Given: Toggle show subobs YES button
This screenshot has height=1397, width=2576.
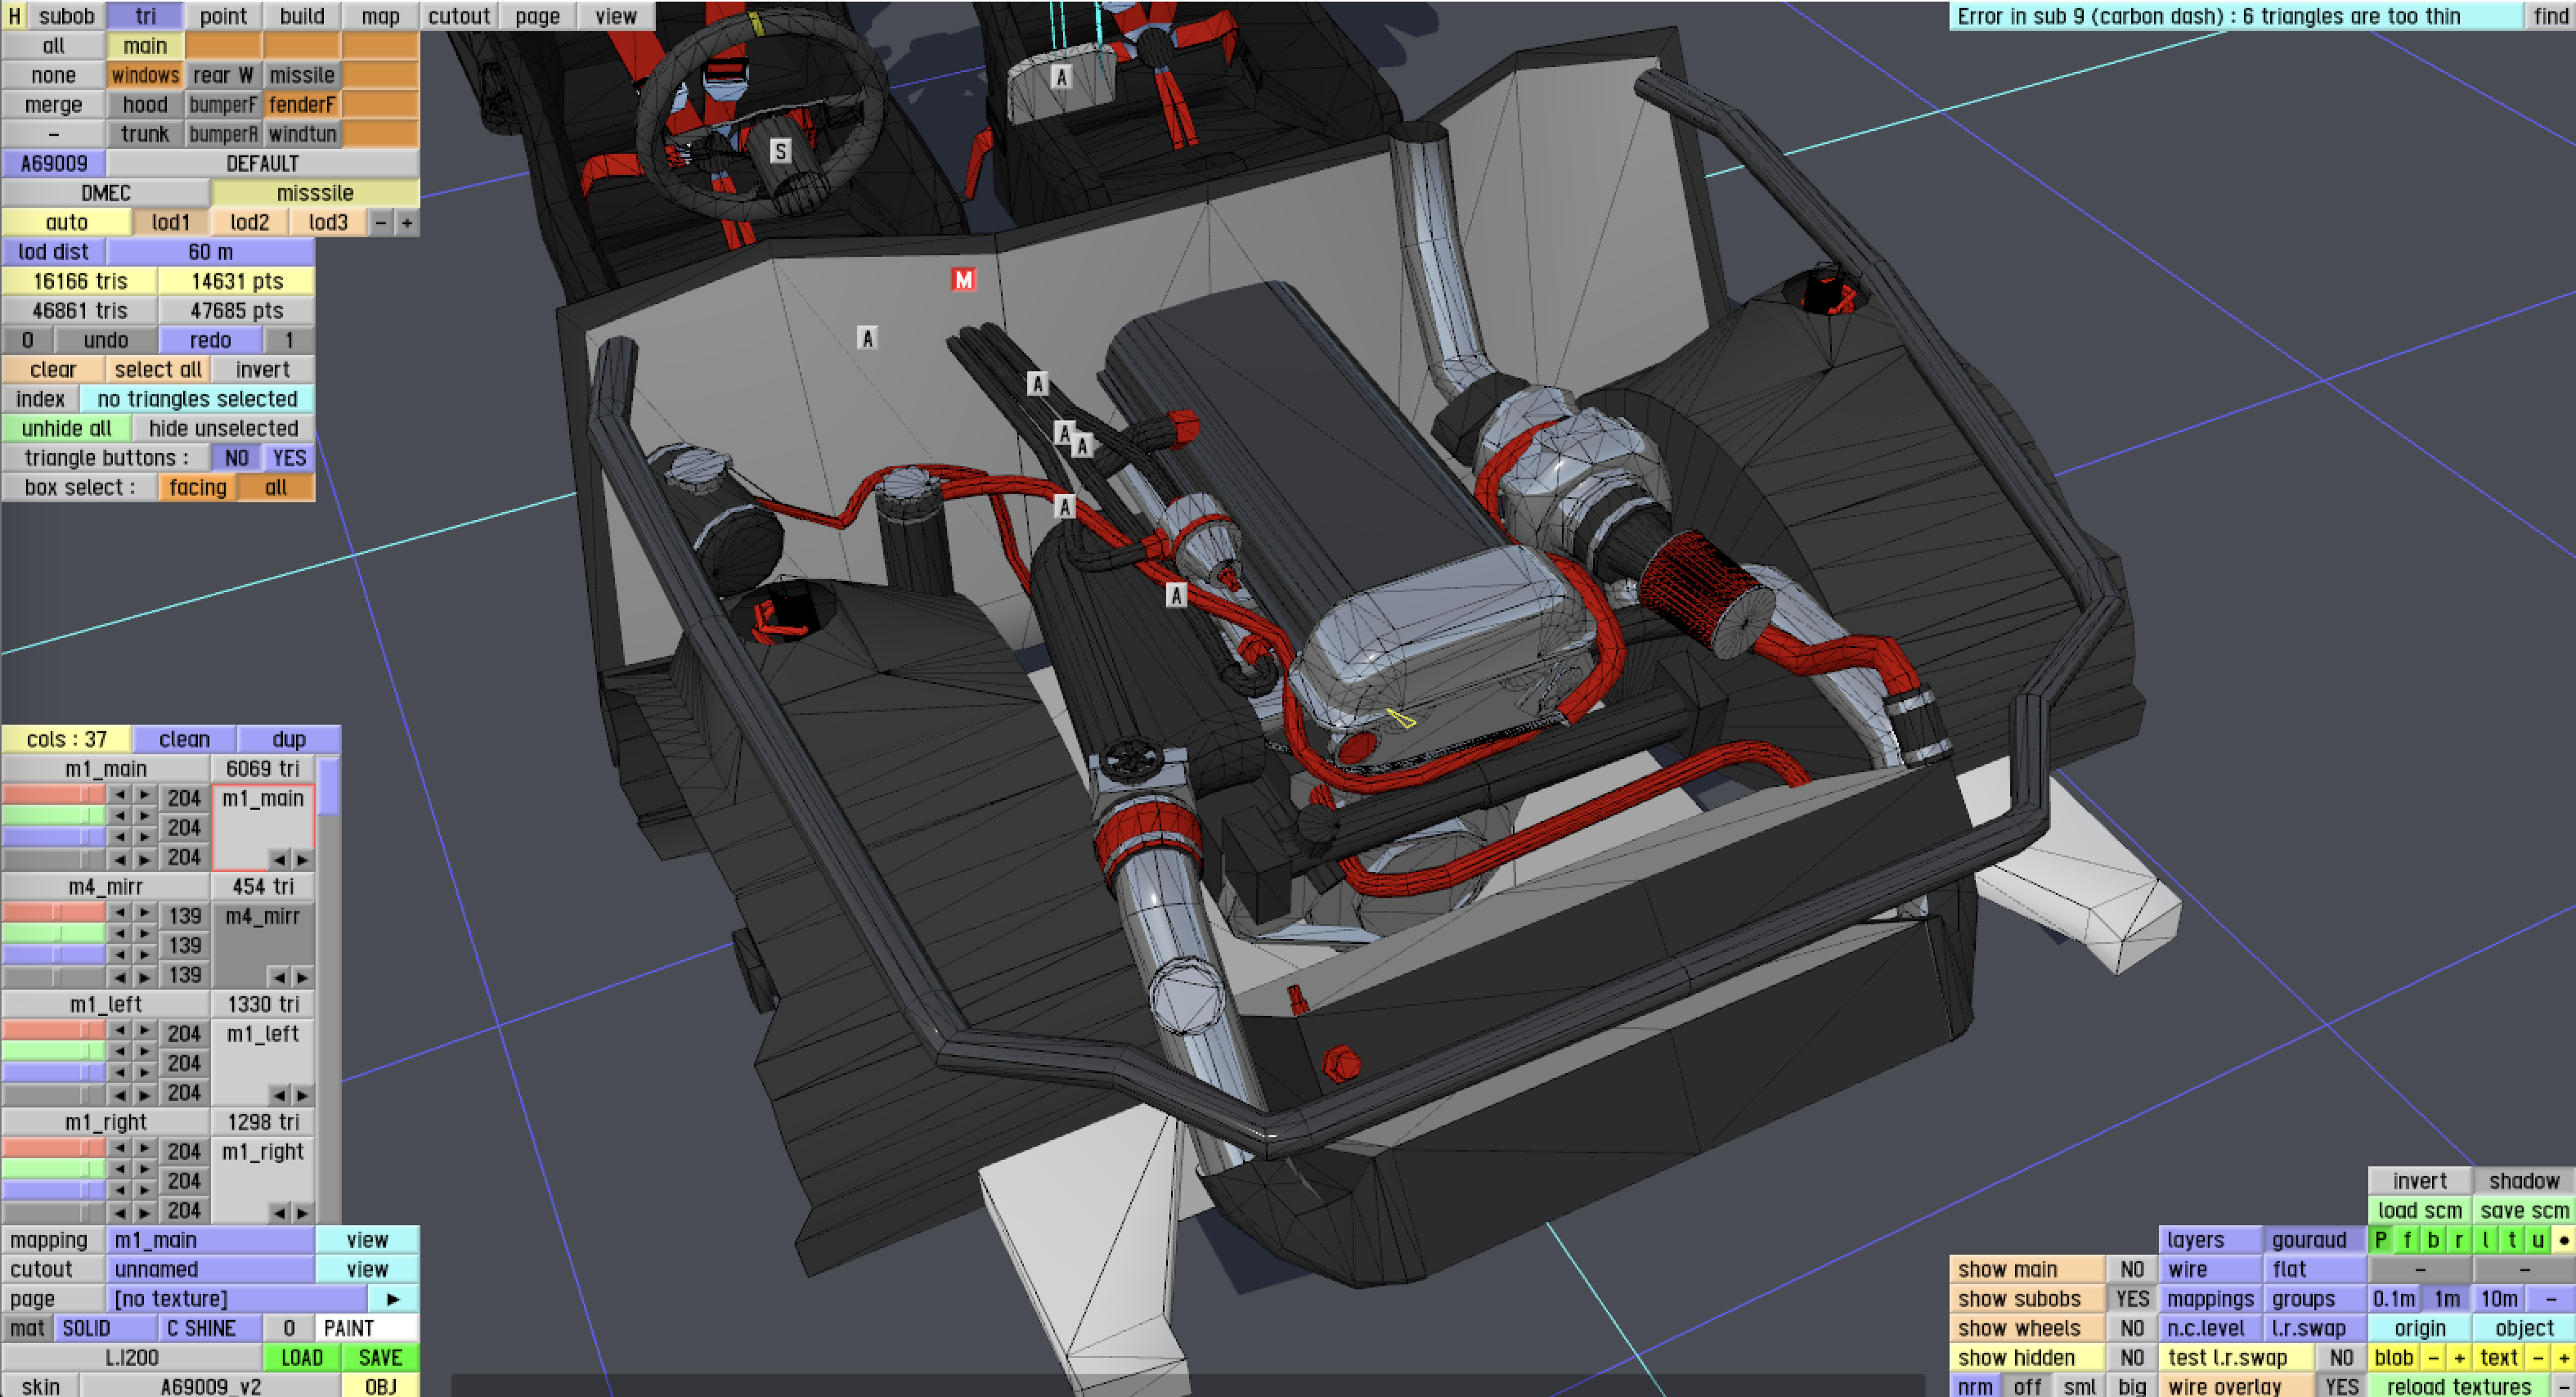Looking at the screenshot, I should tap(2131, 1299).
